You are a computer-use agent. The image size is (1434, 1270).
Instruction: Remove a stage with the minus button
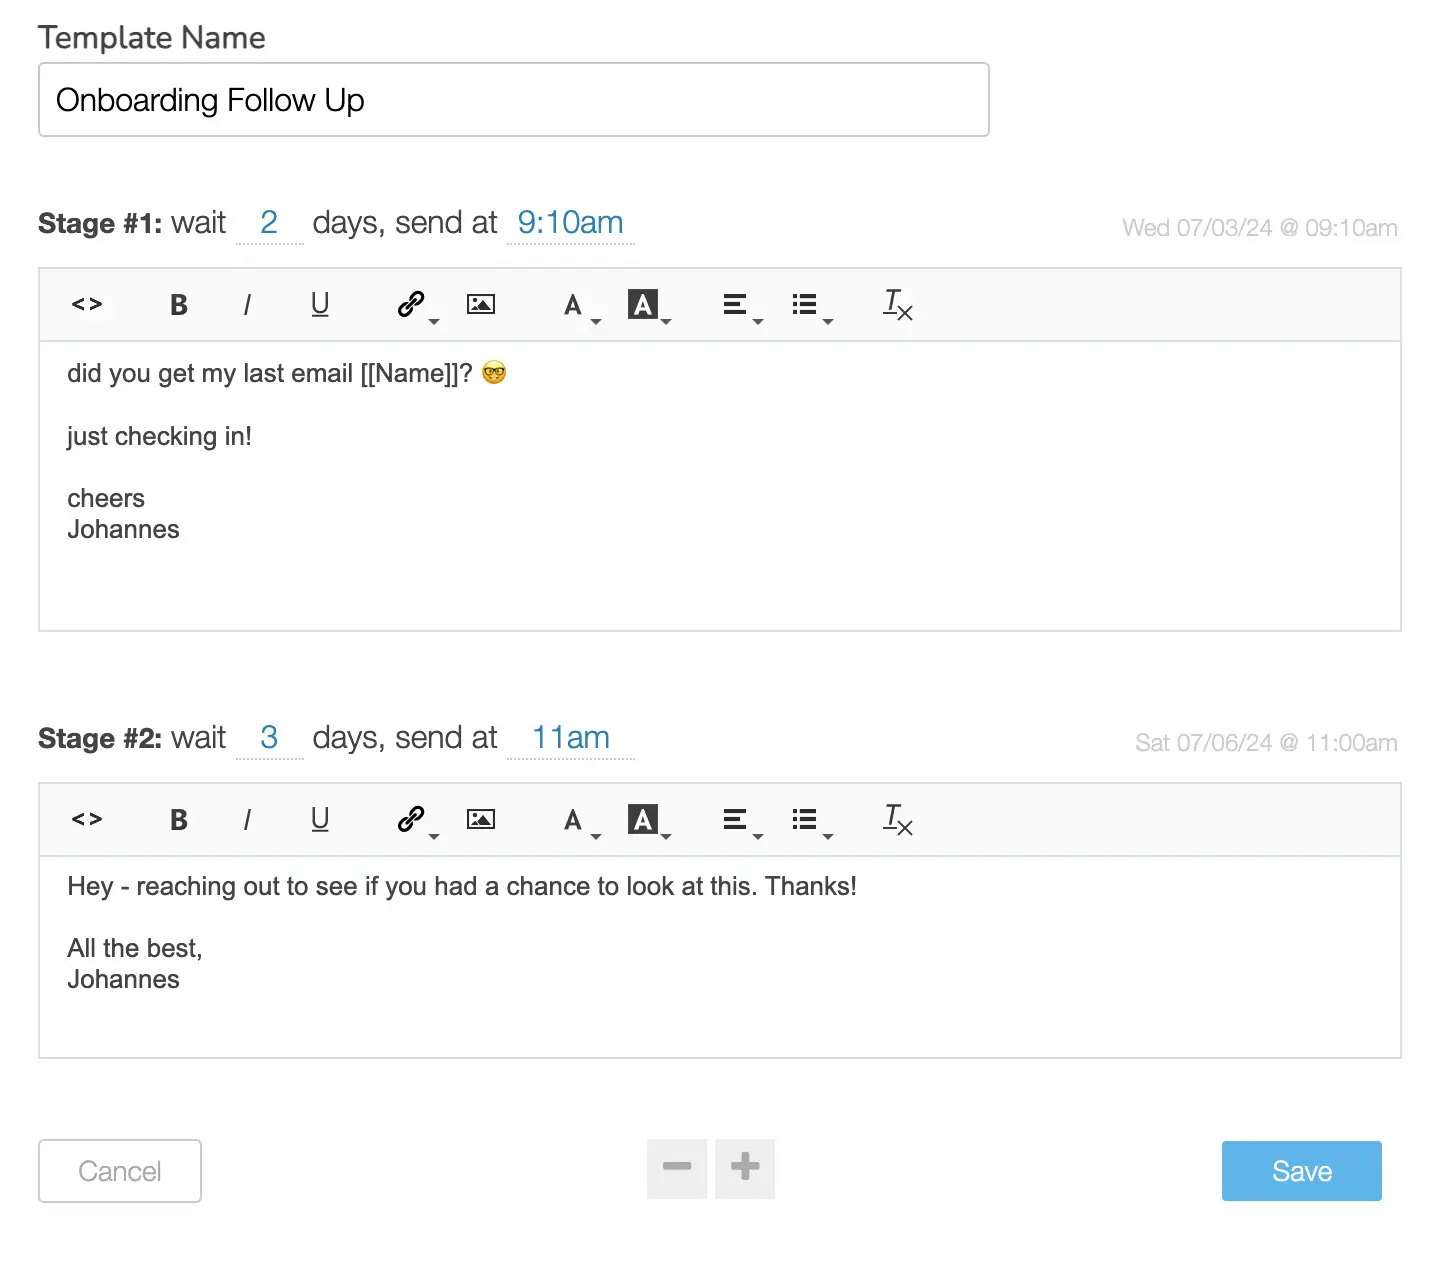click(677, 1168)
